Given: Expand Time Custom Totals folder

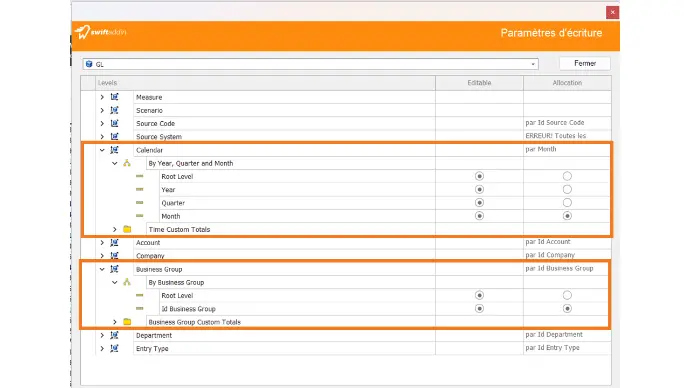Looking at the screenshot, I should (114, 229).
